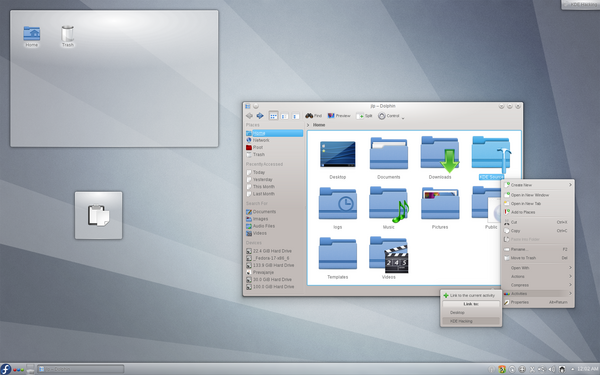This screenshot has width=600, height=375.
Task: Click the Home breadcrumb in location bar
Action: [x=319, y=125]
